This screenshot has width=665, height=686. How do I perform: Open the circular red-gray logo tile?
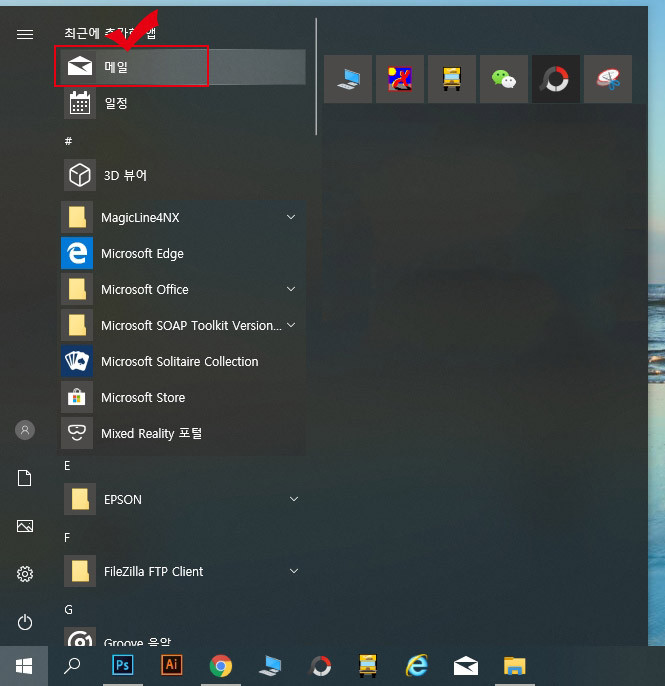tap(556, 79)
